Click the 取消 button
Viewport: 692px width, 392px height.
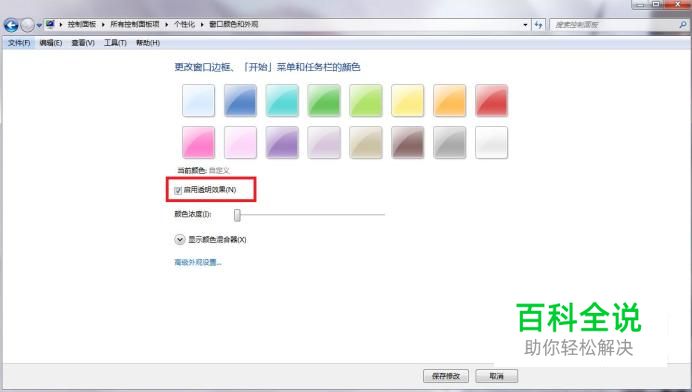coord(496,376)
